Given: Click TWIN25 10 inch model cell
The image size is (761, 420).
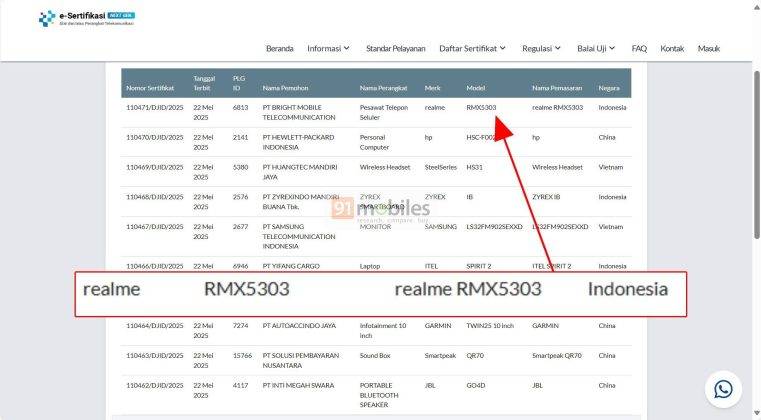Looking at the screenshot, I should pos(490,326).
